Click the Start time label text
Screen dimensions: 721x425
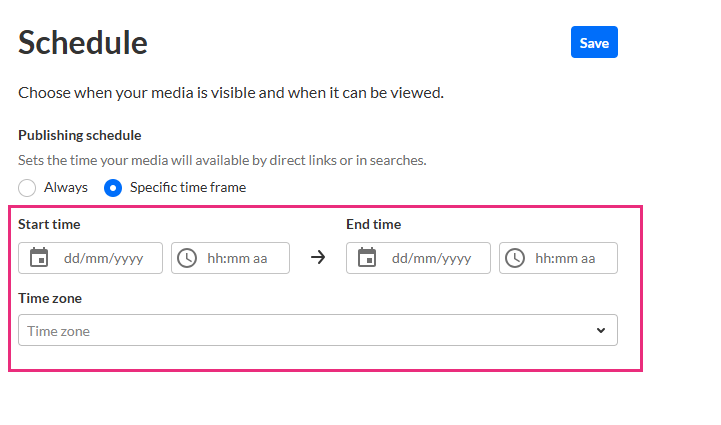coord(49,224)
